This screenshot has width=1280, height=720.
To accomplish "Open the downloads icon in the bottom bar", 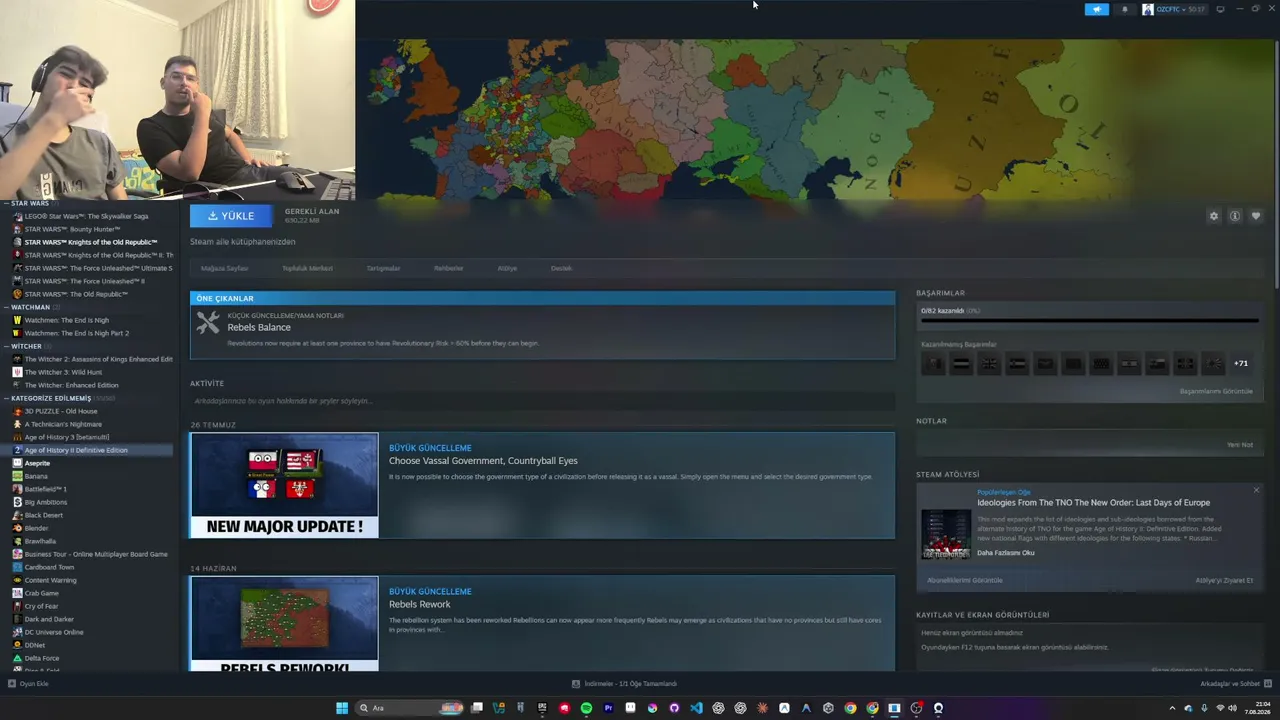I will [576, 684].
